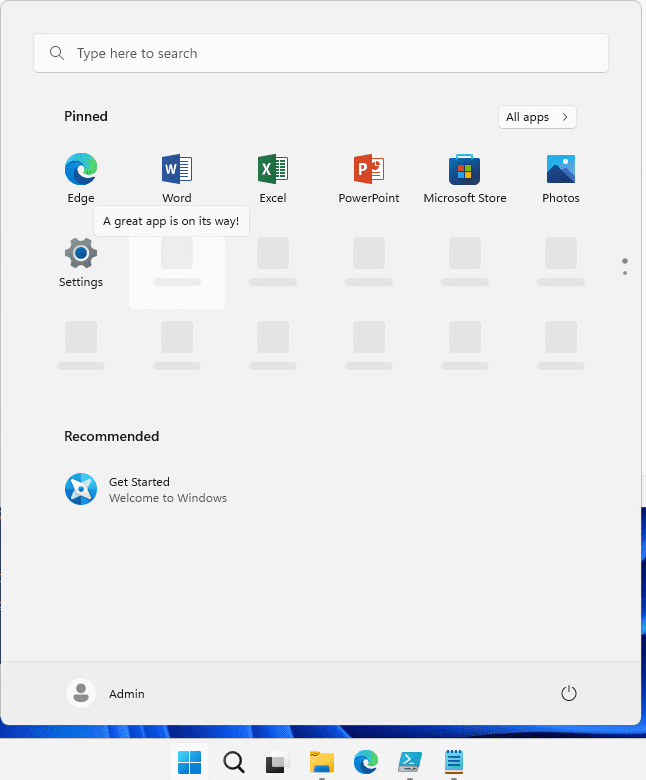The width and height of the screenshot is (646, 780).
Task: Open Settings from pinned apps
Action: click(x=81, y=263)
